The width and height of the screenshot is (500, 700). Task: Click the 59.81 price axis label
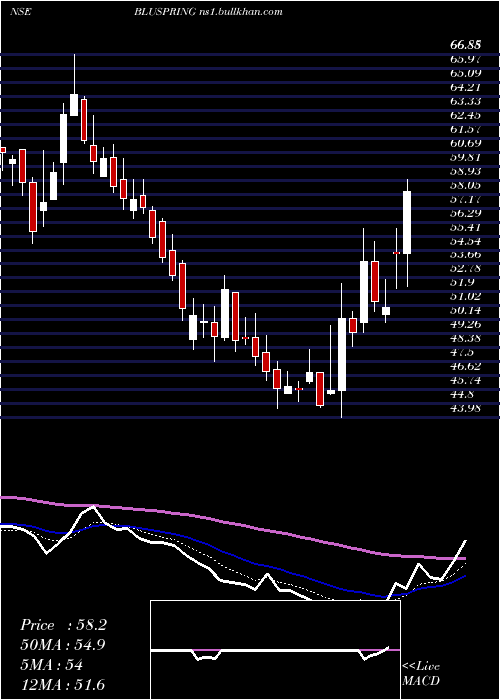click(466, 157)
